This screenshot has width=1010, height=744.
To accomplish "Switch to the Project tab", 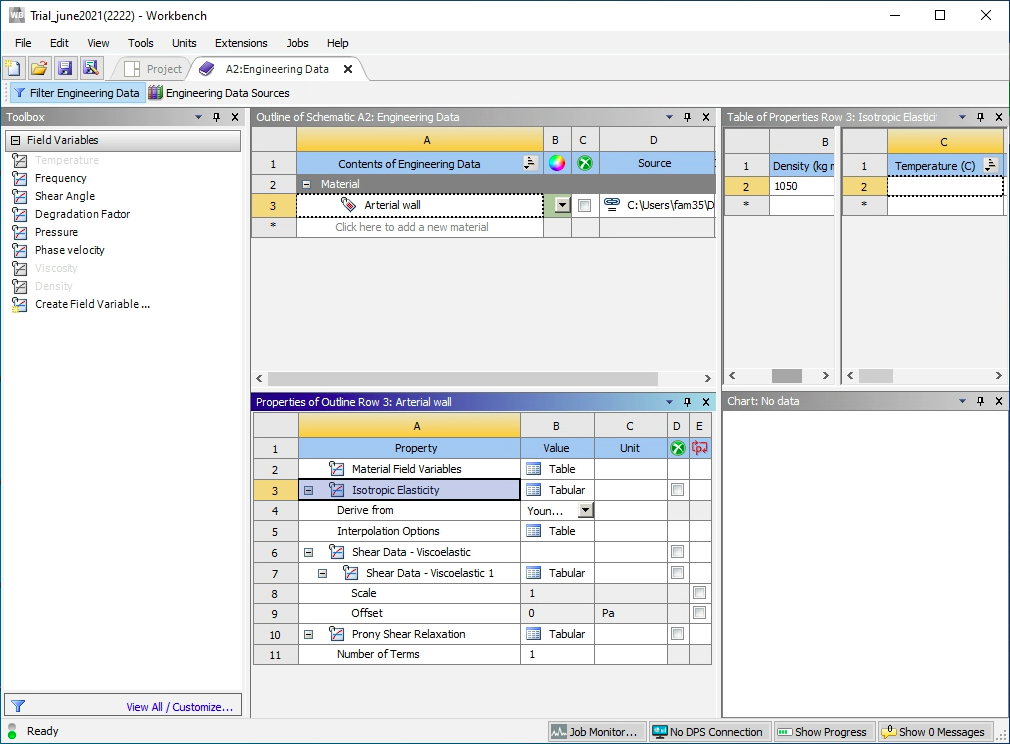I will 155,69.
